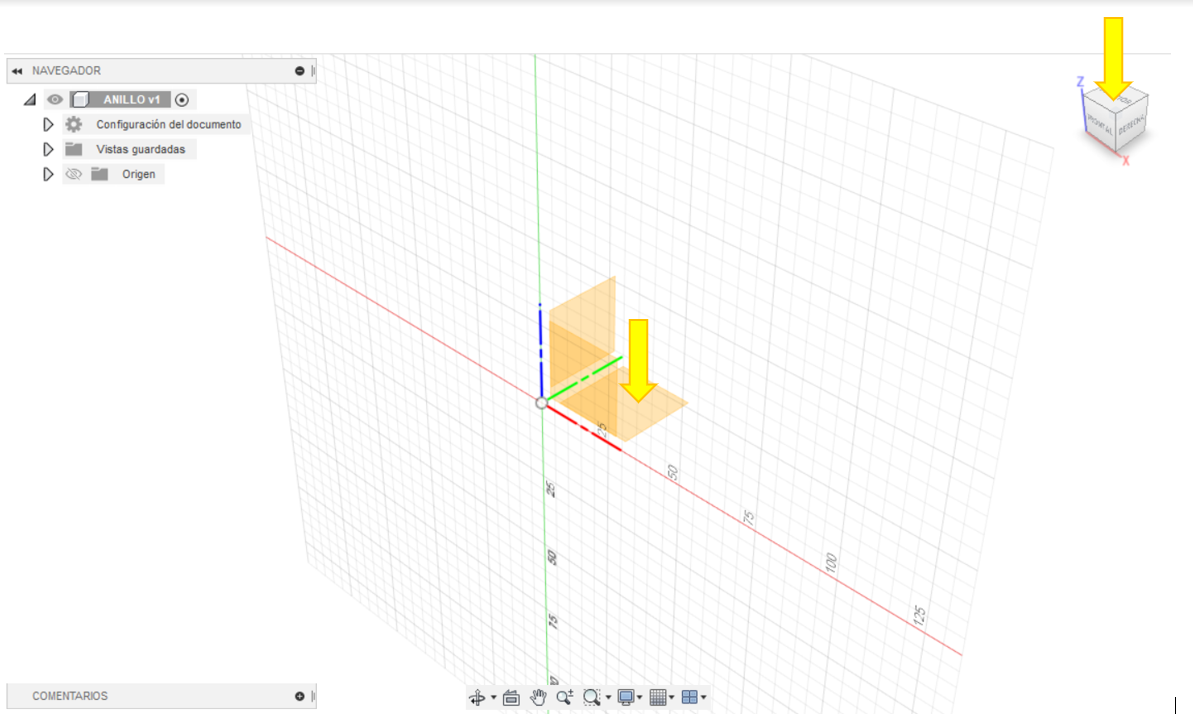Image resolution: width=1193 pixels, height=720 pixels.
Task: Show the hidden Origen folder via eye icon
Action: (x=74, y=174)
